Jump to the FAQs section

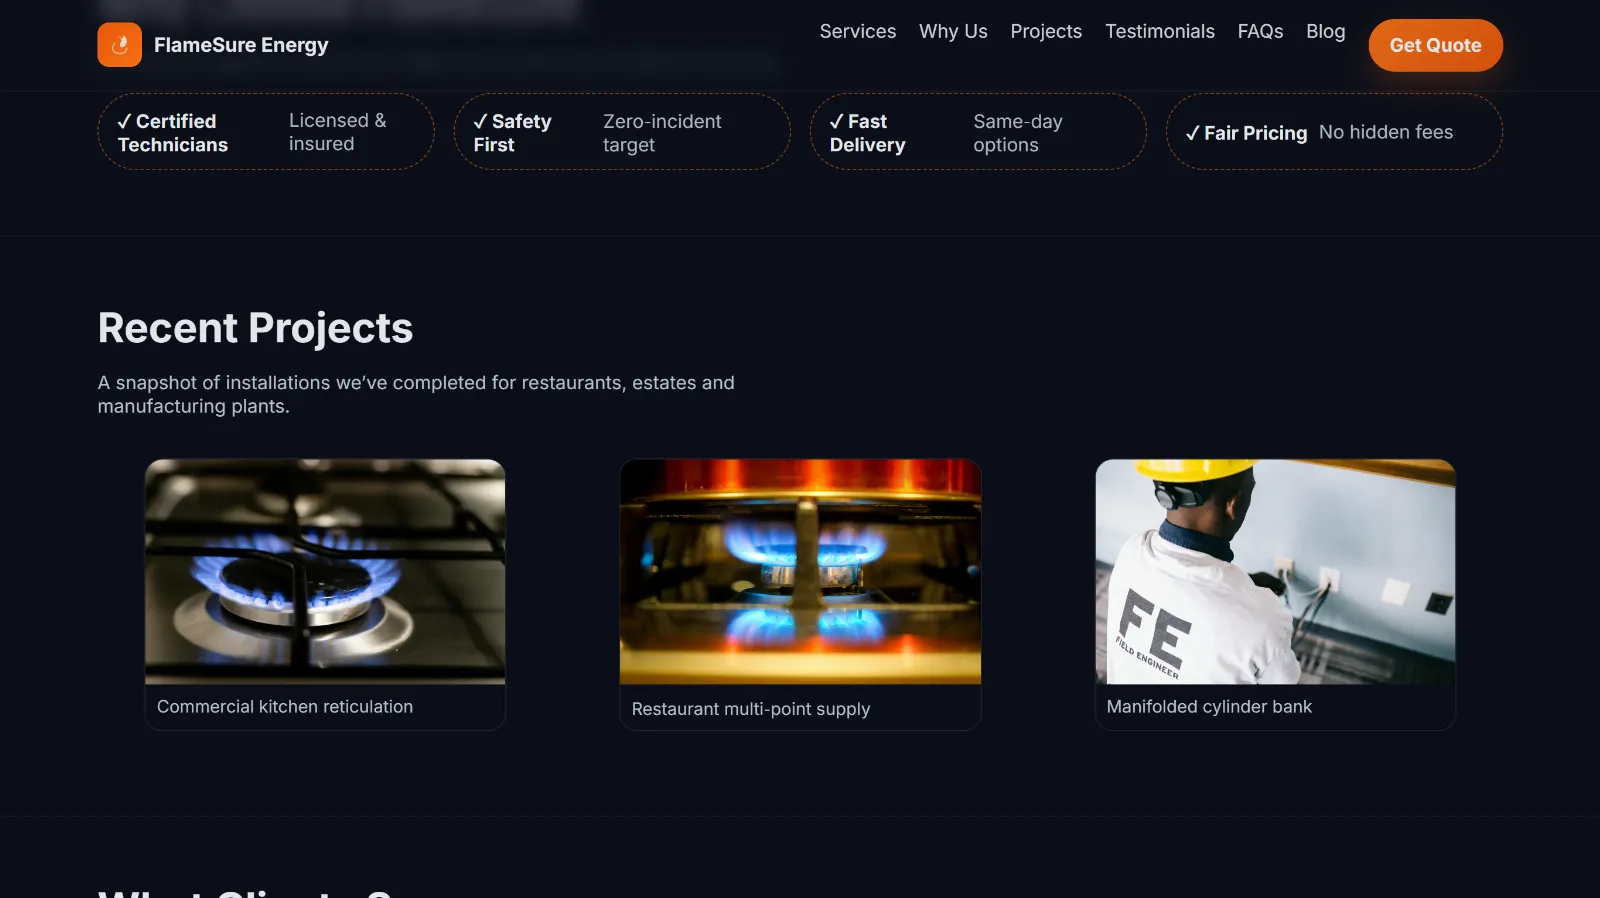tap(1259, 32)
